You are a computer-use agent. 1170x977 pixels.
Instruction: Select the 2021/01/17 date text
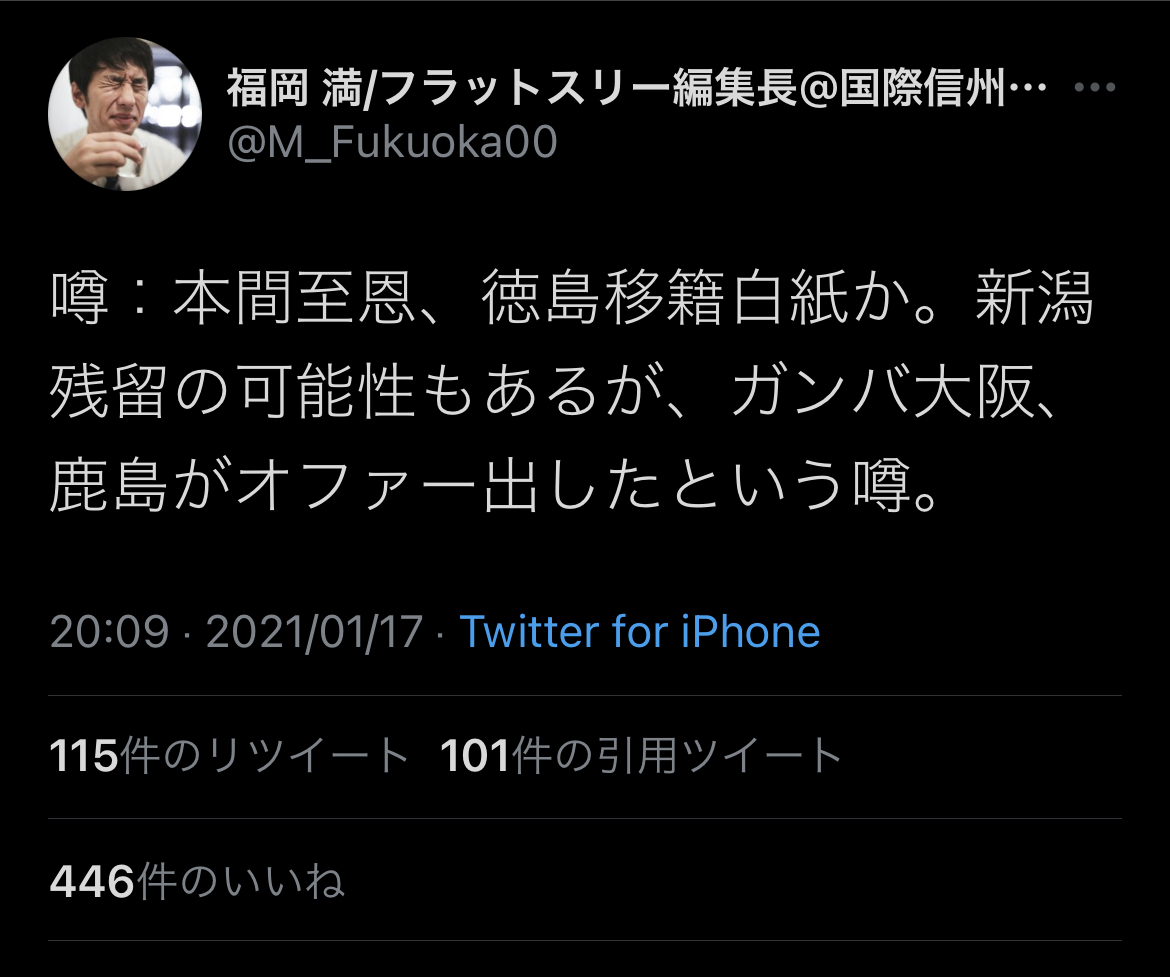tap(314, 632)
